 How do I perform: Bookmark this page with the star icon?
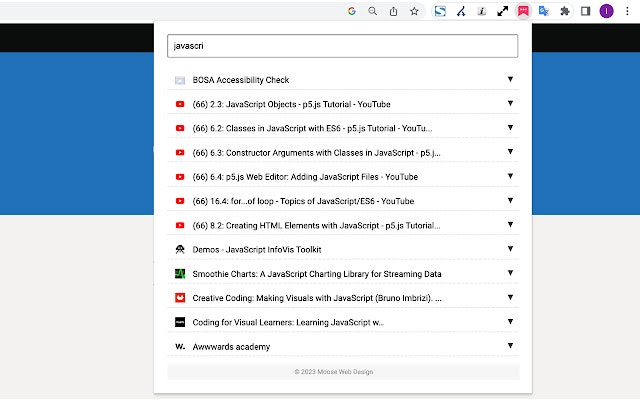(x=414, y=11)
